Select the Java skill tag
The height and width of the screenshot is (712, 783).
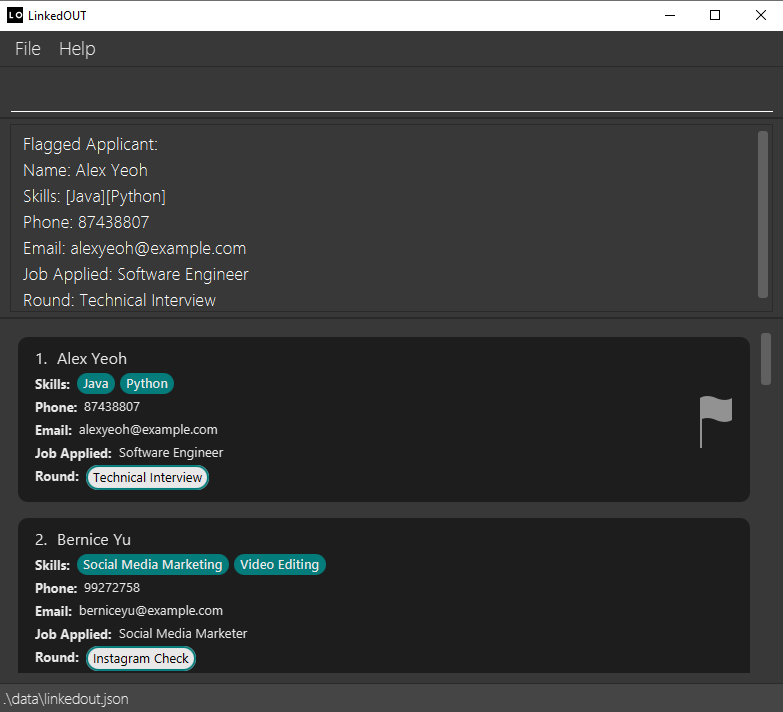[x=96, y=384]
